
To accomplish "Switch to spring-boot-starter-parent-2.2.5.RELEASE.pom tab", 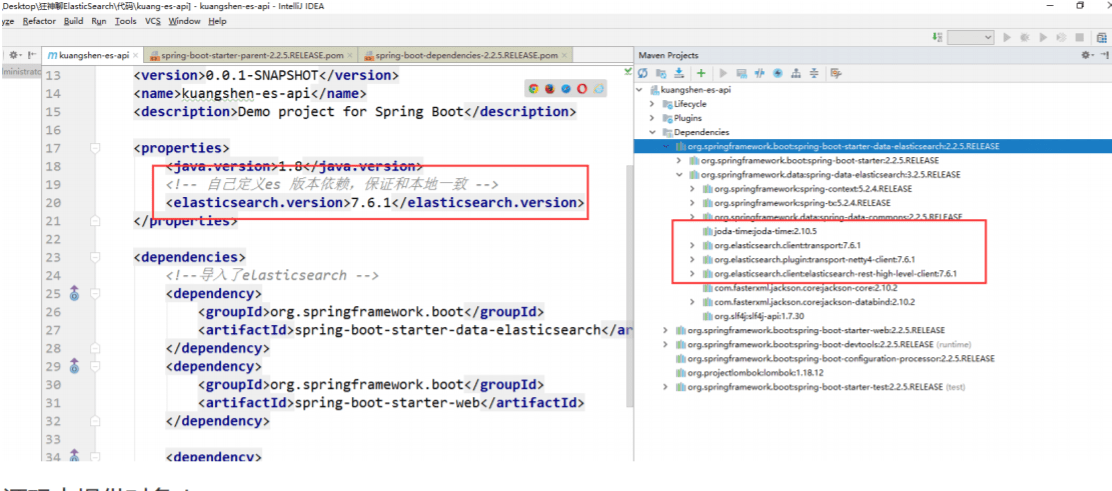I will point(251,55).
